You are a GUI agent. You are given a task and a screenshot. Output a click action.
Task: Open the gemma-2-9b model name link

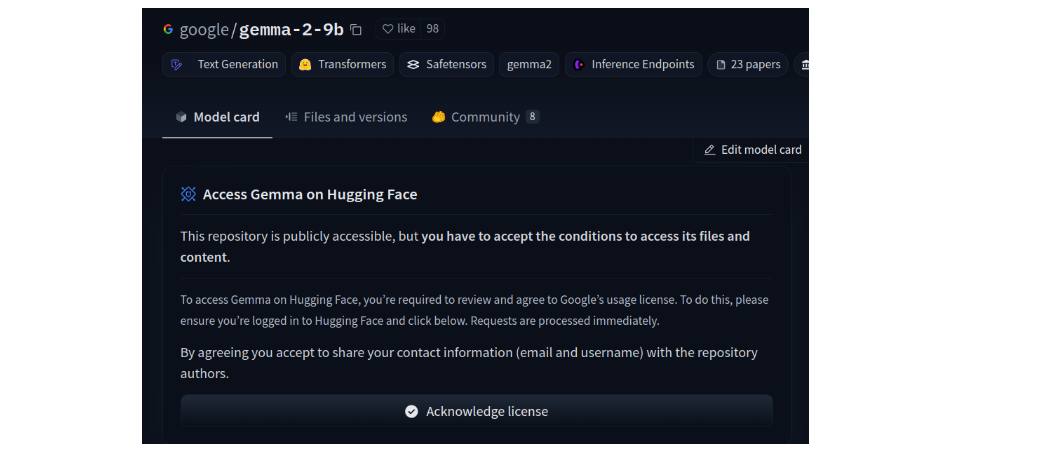(291, 29)
